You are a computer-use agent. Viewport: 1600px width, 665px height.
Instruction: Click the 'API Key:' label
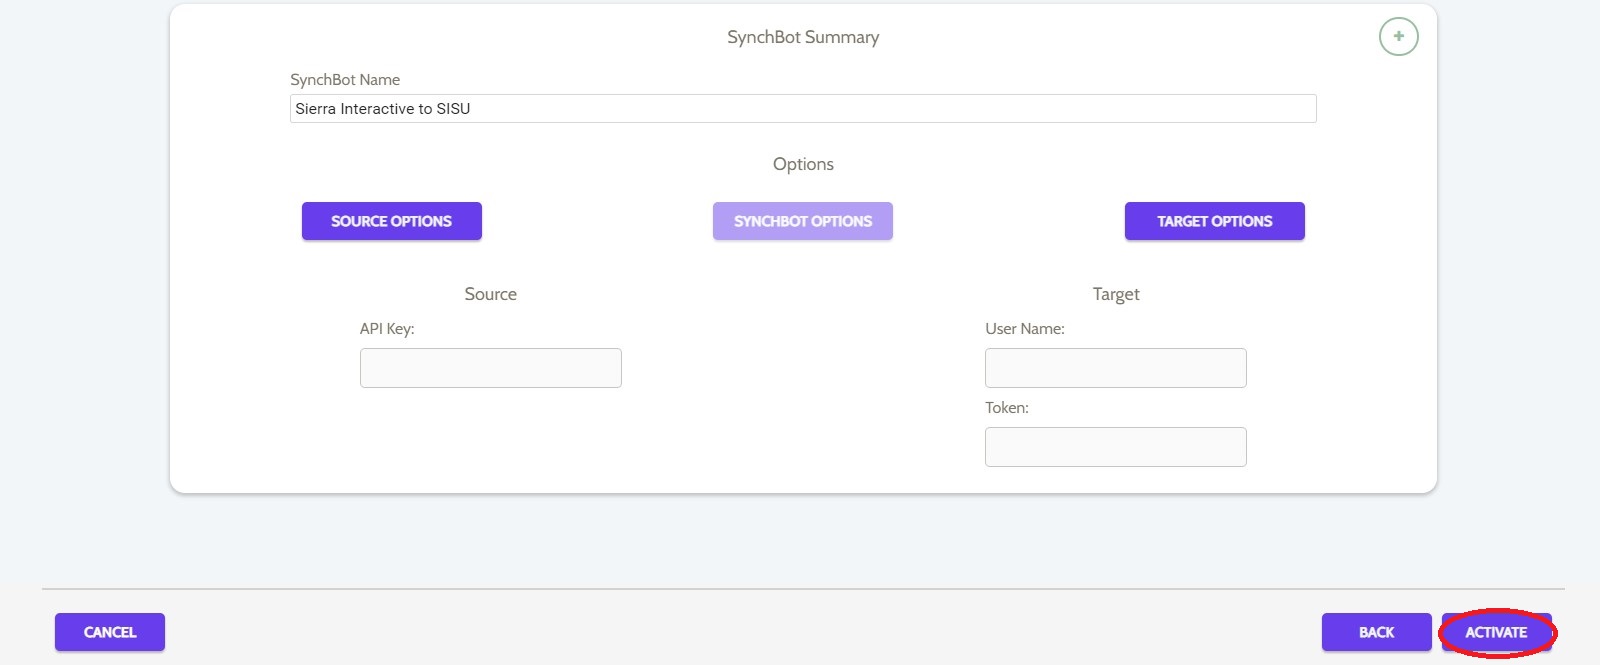coord(387,329)
